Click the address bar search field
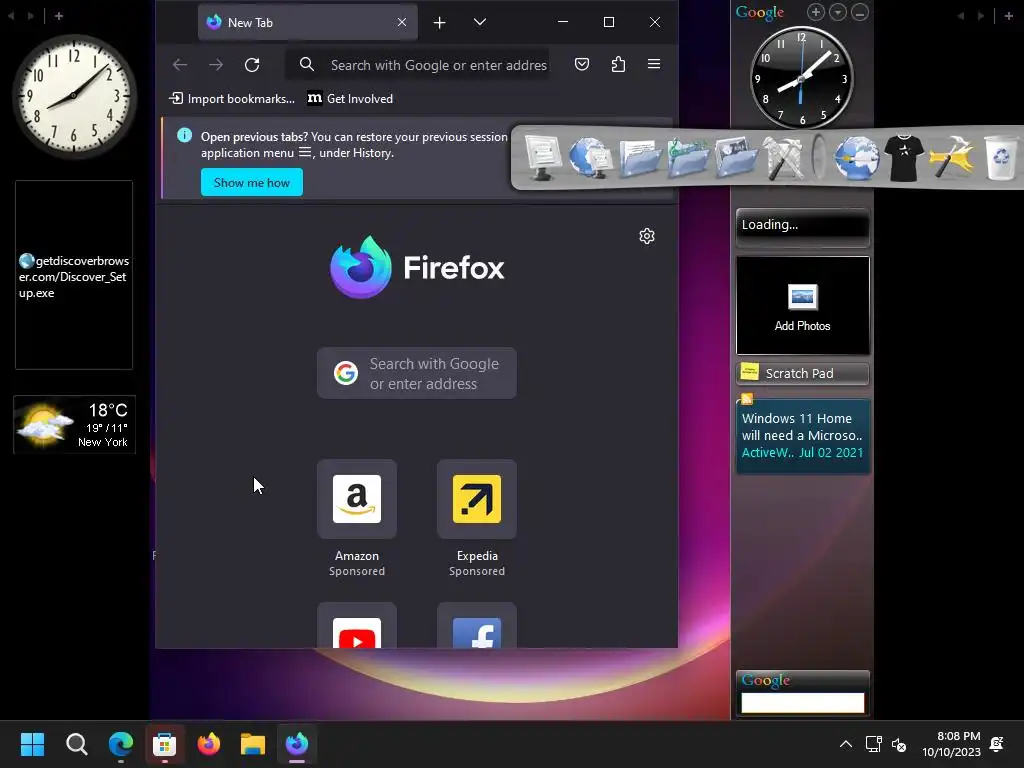 tap(419, 65)
